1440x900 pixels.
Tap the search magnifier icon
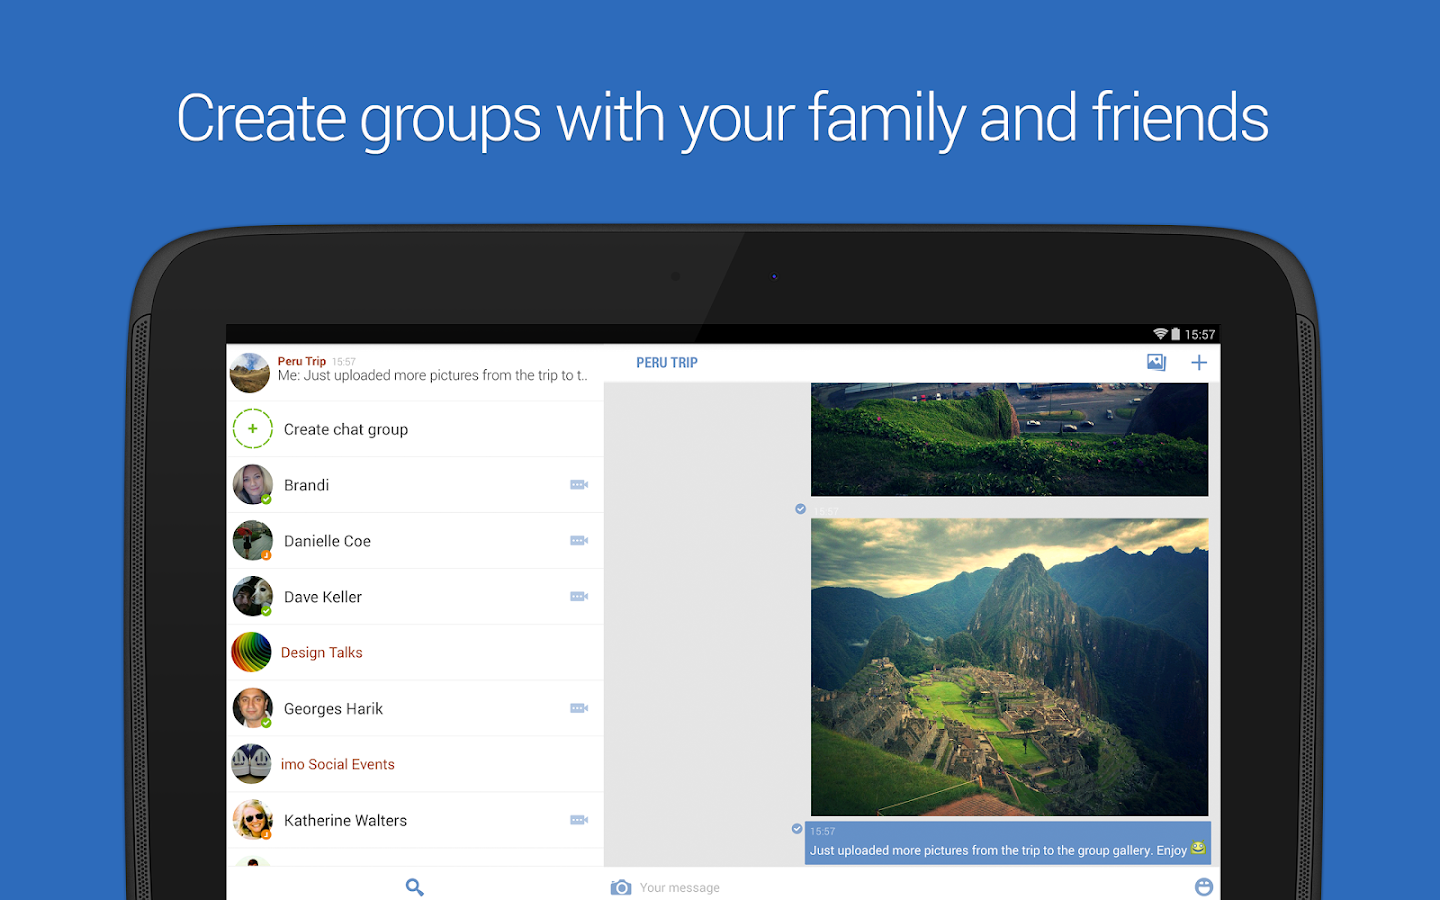pyautogui.click(x=415, y=887)
